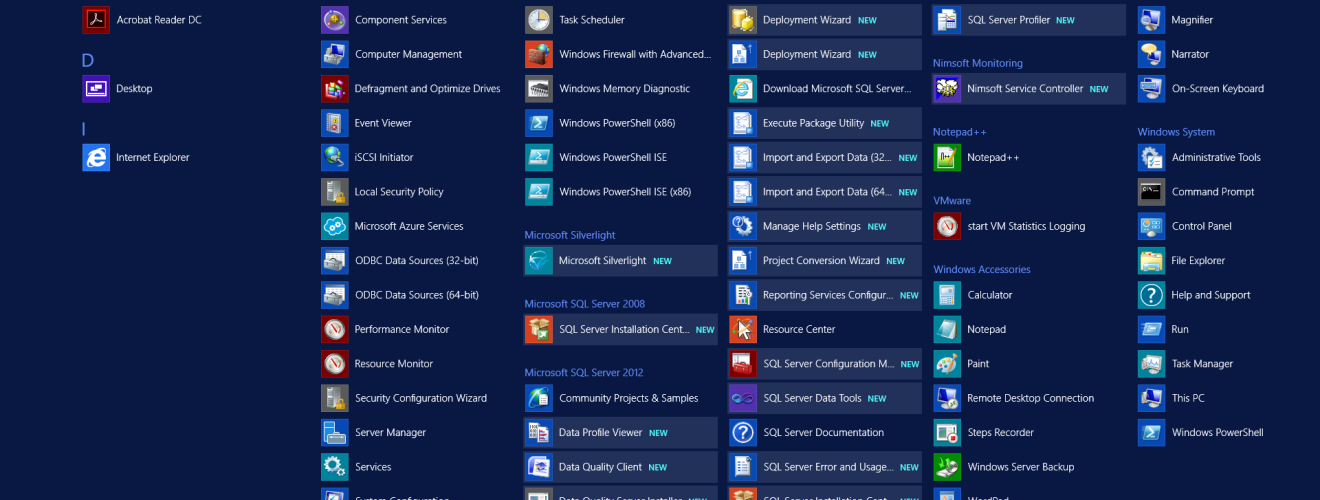
Task: Open Manage Help Settings icon
Action: [x=743, y=226]
